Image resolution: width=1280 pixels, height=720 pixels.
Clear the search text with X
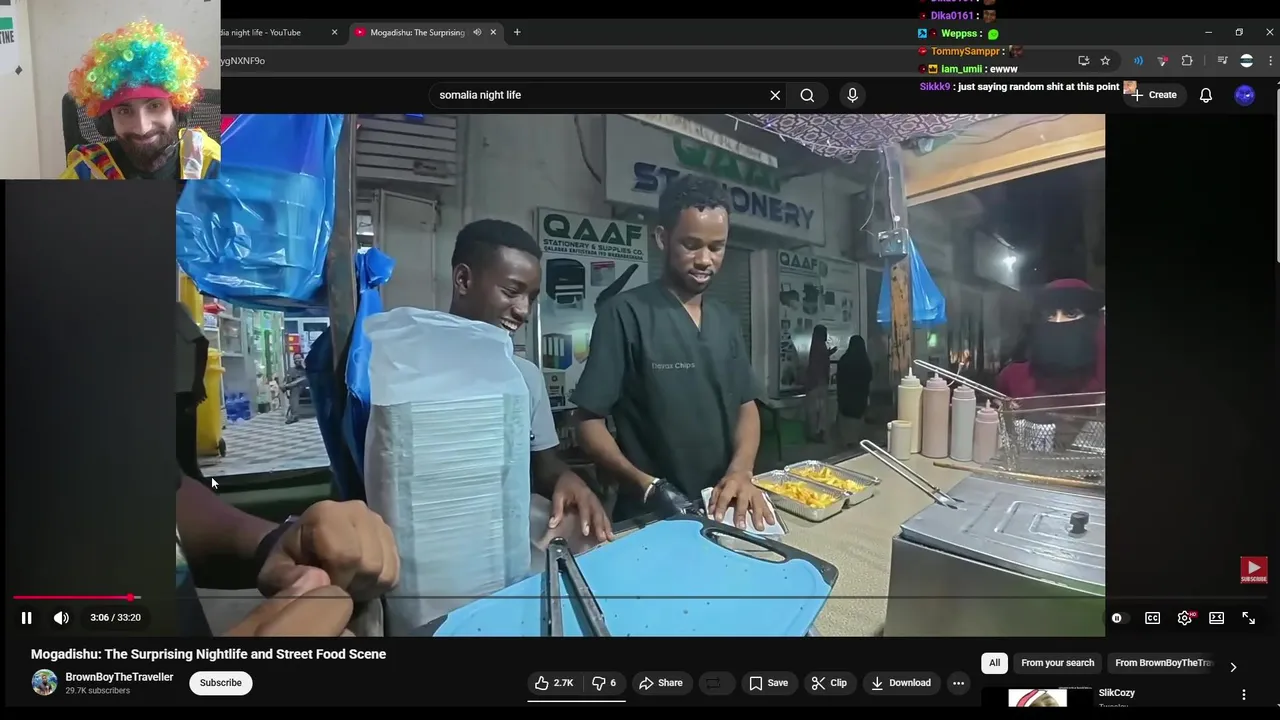[x=775, y=95]
